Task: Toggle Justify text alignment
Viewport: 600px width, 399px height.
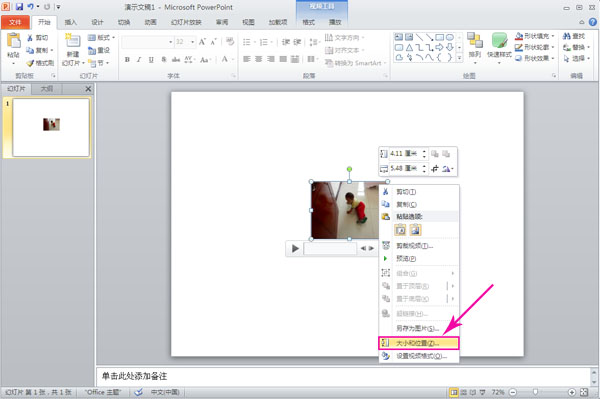Action: 283,59
